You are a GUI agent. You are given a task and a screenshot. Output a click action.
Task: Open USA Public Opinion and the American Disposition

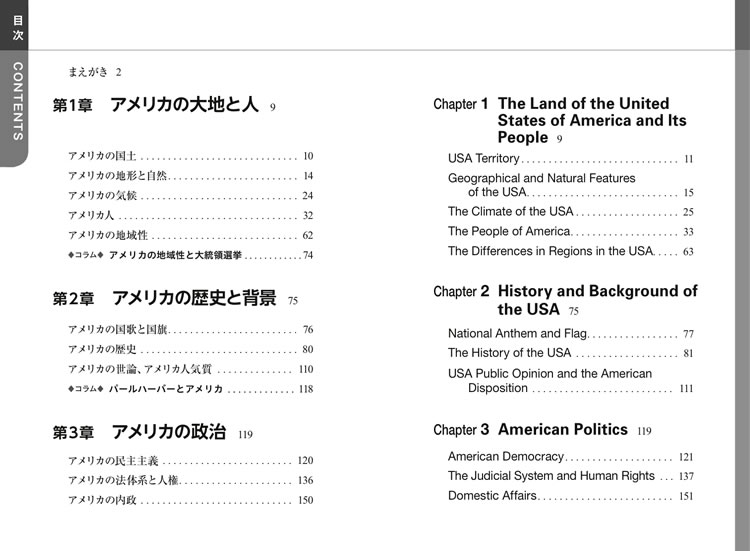571,381
